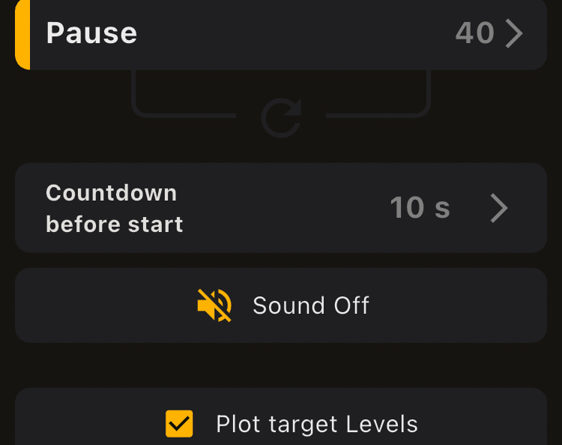562x445 pixels.
Task: Click the loop bracket line left of repeat icon
Action: tap(185, 115)
